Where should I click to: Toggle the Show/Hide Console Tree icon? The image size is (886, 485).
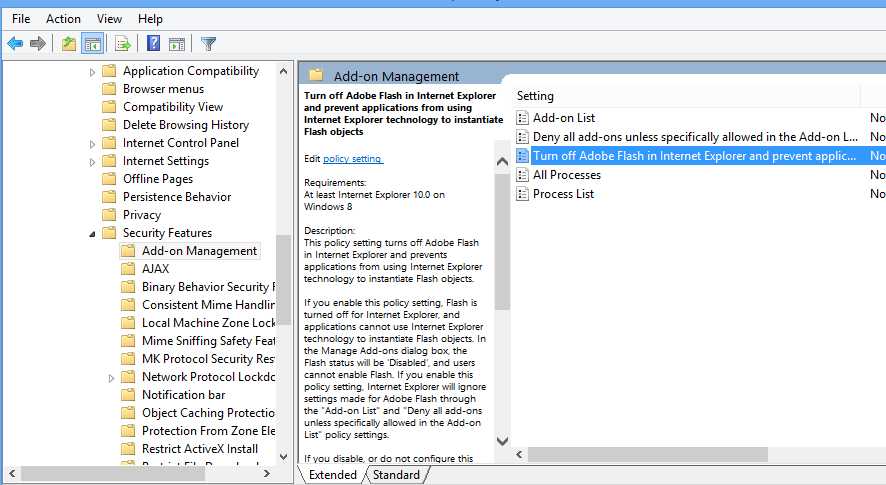[93, 44]
